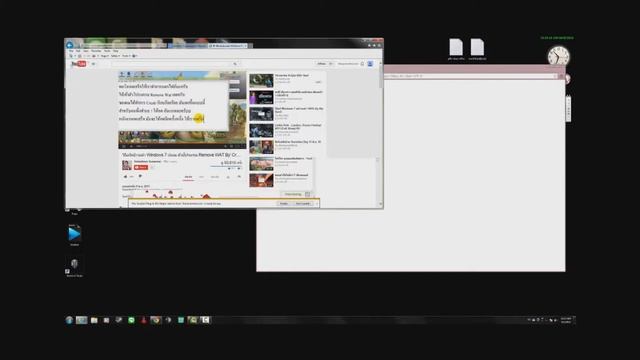The width and height of the screenshot is (640, 360).
Task: Select the underlined About tab below the video
Action: click(x=188, y=177)
